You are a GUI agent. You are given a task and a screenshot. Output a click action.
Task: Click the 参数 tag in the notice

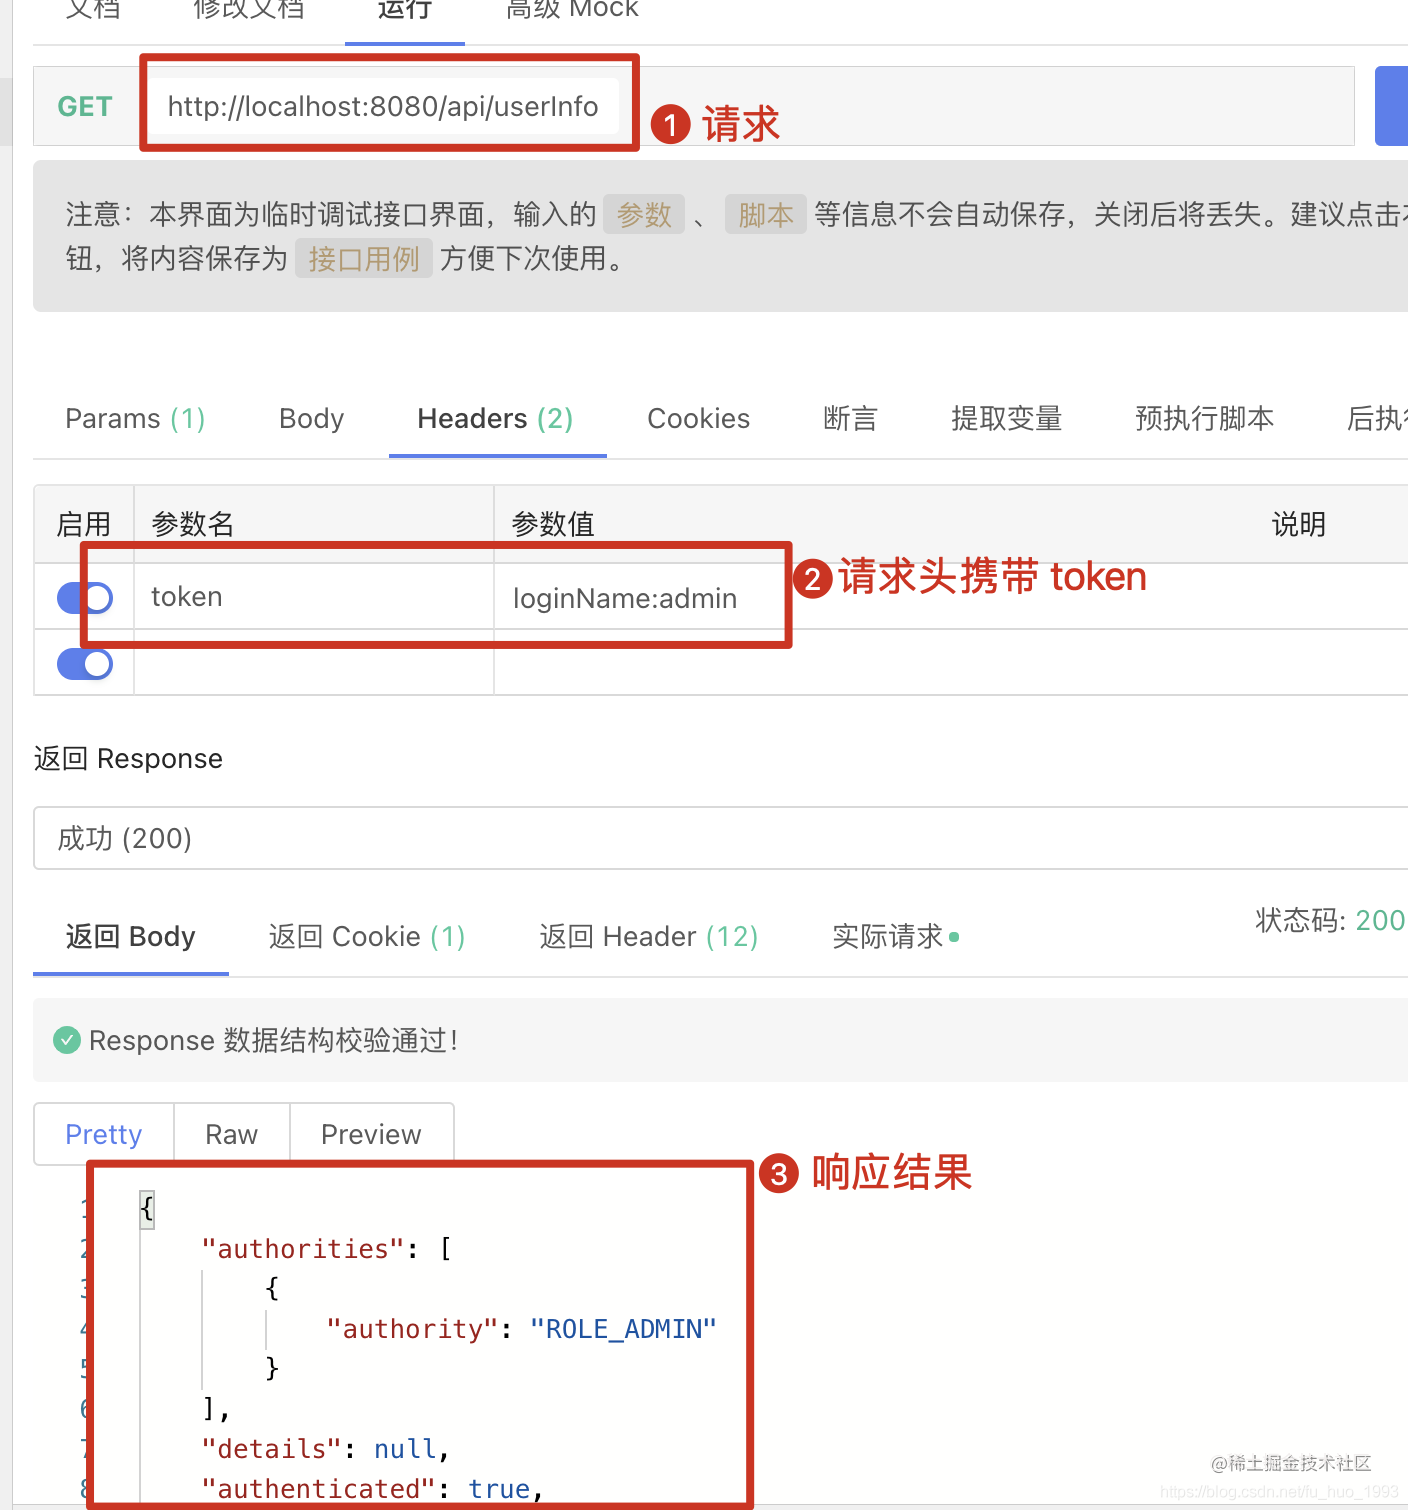coord(644,214)
